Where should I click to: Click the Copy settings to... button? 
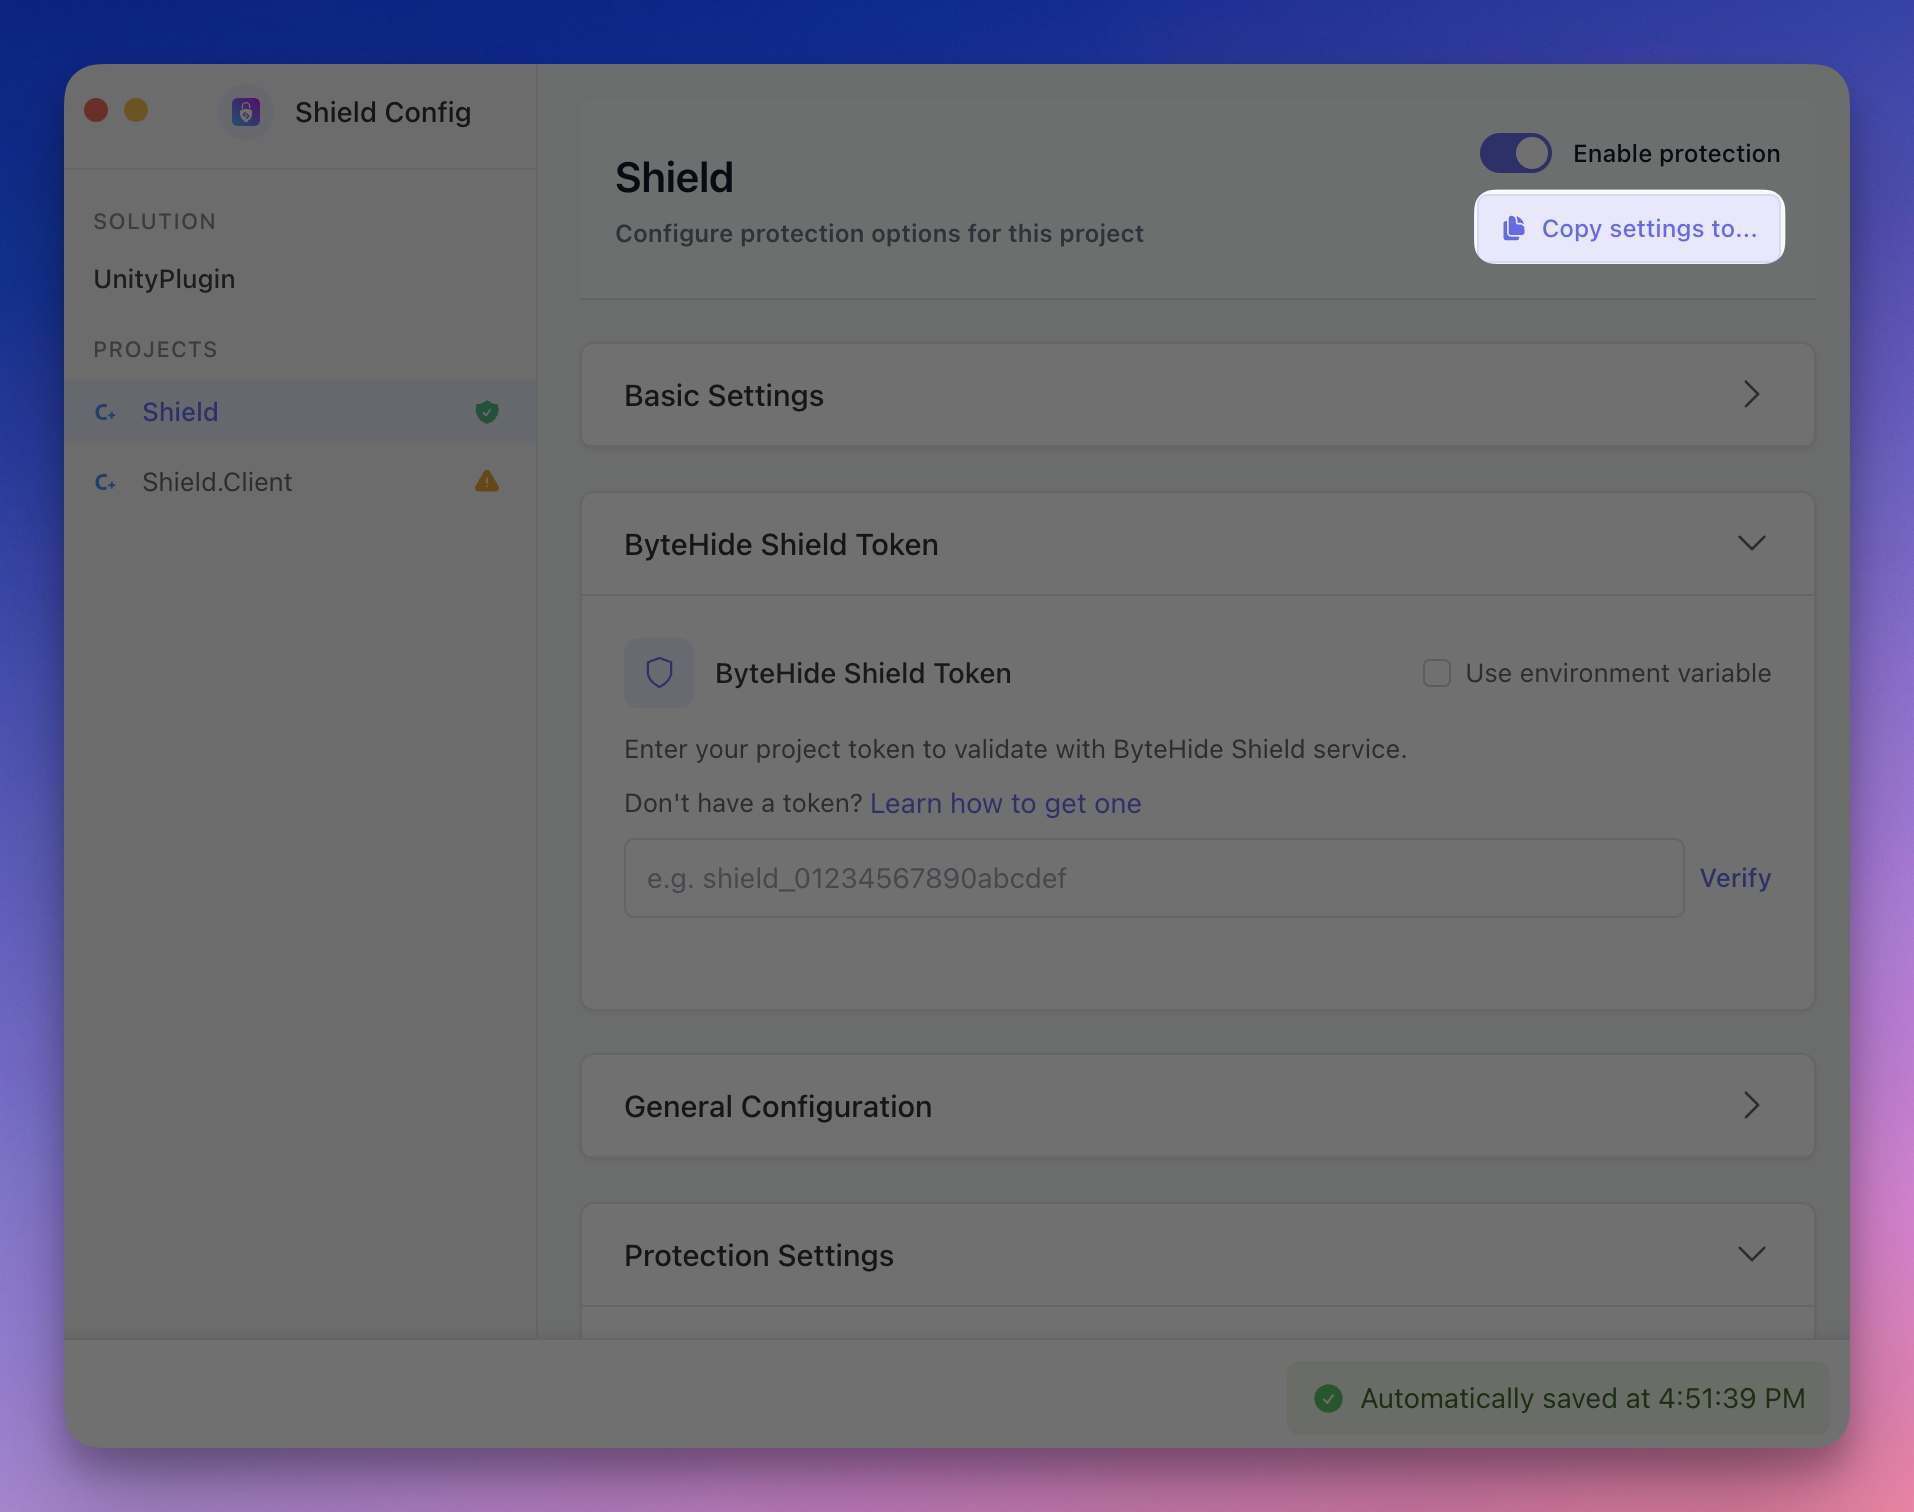[1629, 228]
